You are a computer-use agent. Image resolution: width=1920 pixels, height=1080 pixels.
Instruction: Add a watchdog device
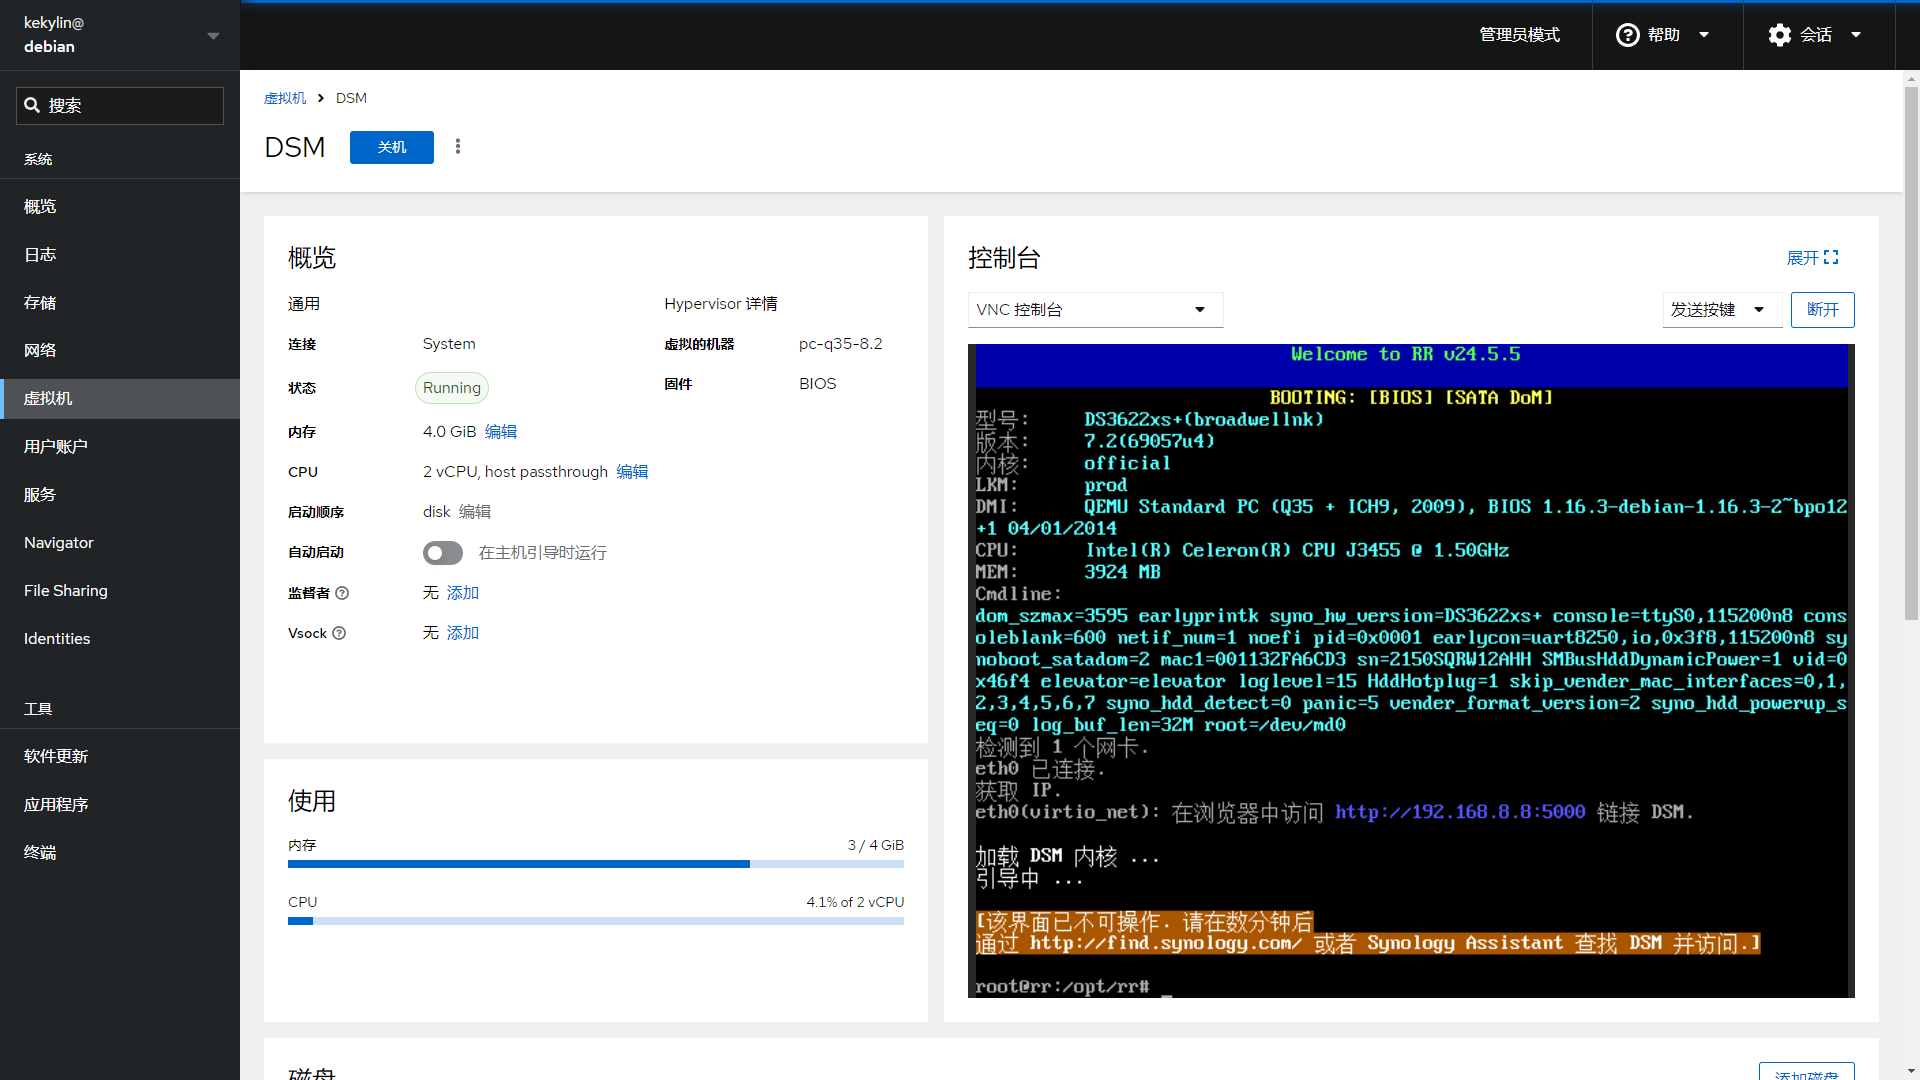point(463,593)
